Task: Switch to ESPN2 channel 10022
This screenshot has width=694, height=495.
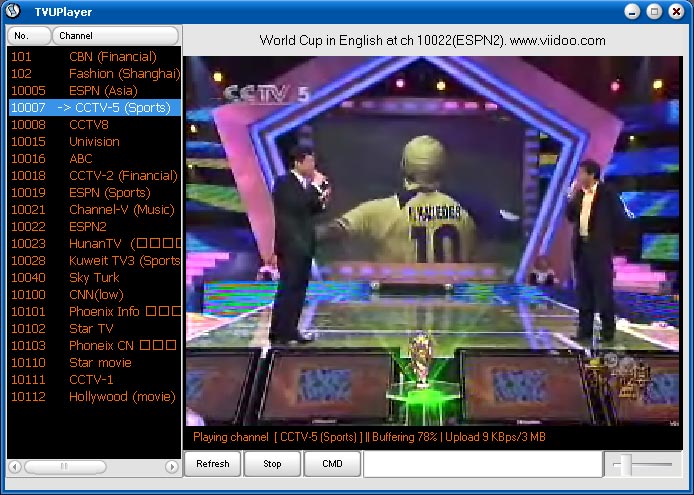Action: (x=95, y=226)
